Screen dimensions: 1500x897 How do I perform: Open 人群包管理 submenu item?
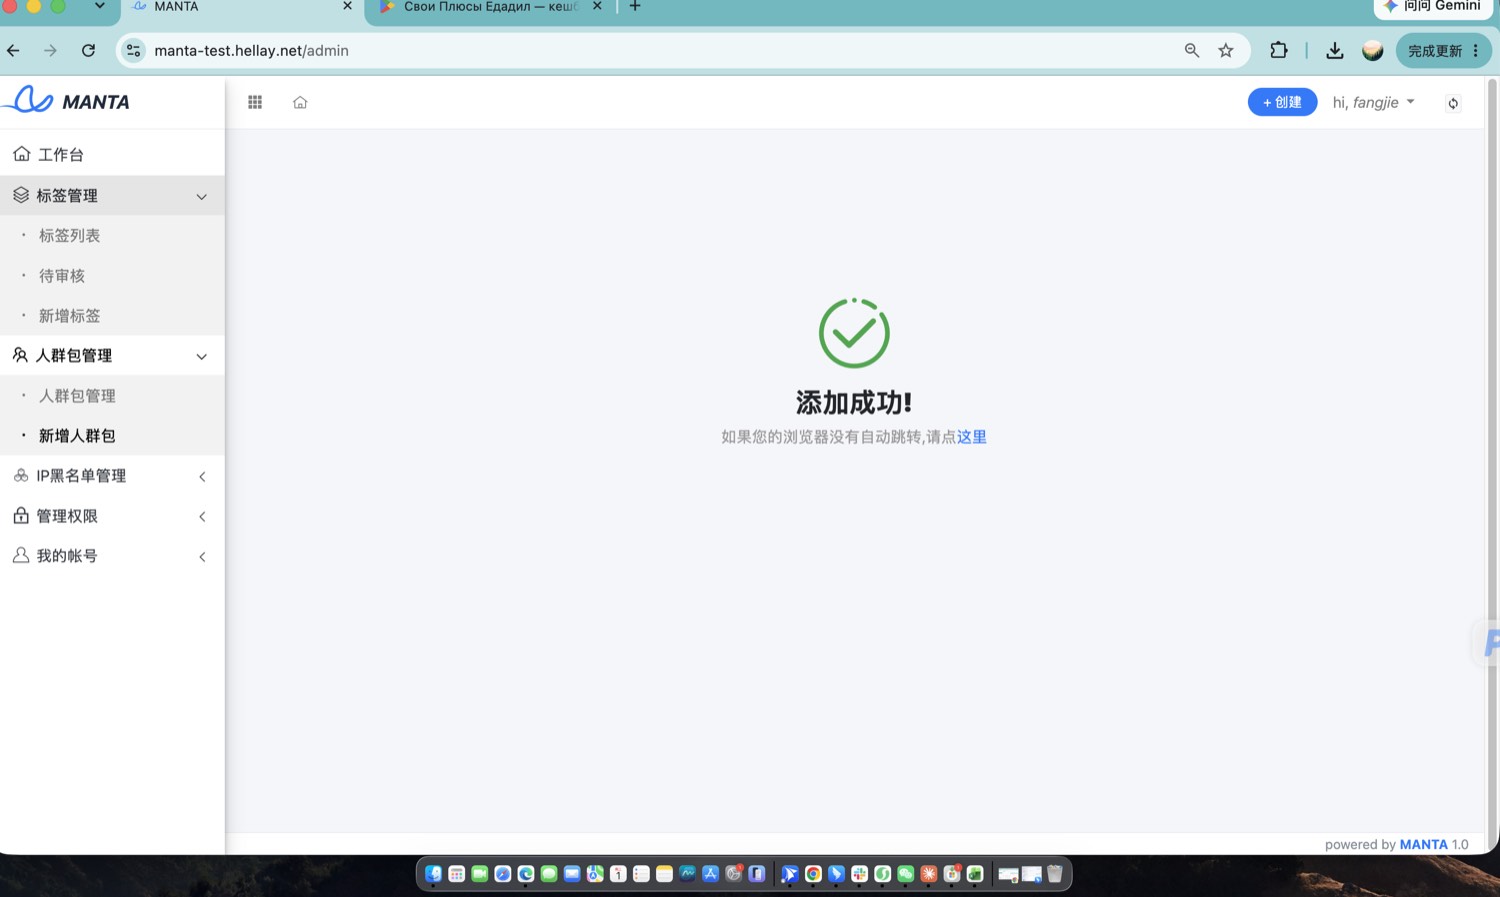(77, 395)
